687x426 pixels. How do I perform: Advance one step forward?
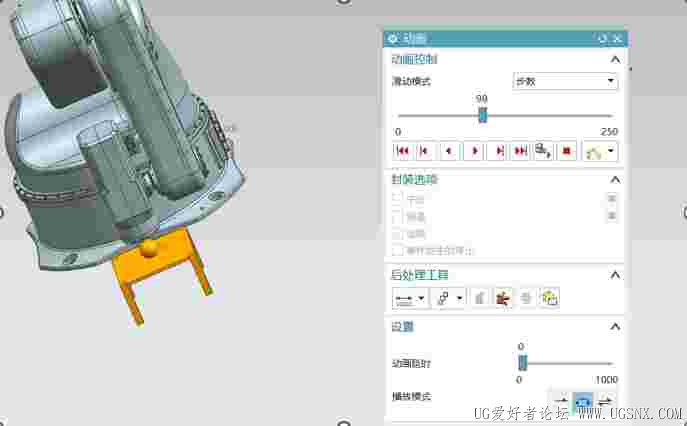tap(498, 151)
